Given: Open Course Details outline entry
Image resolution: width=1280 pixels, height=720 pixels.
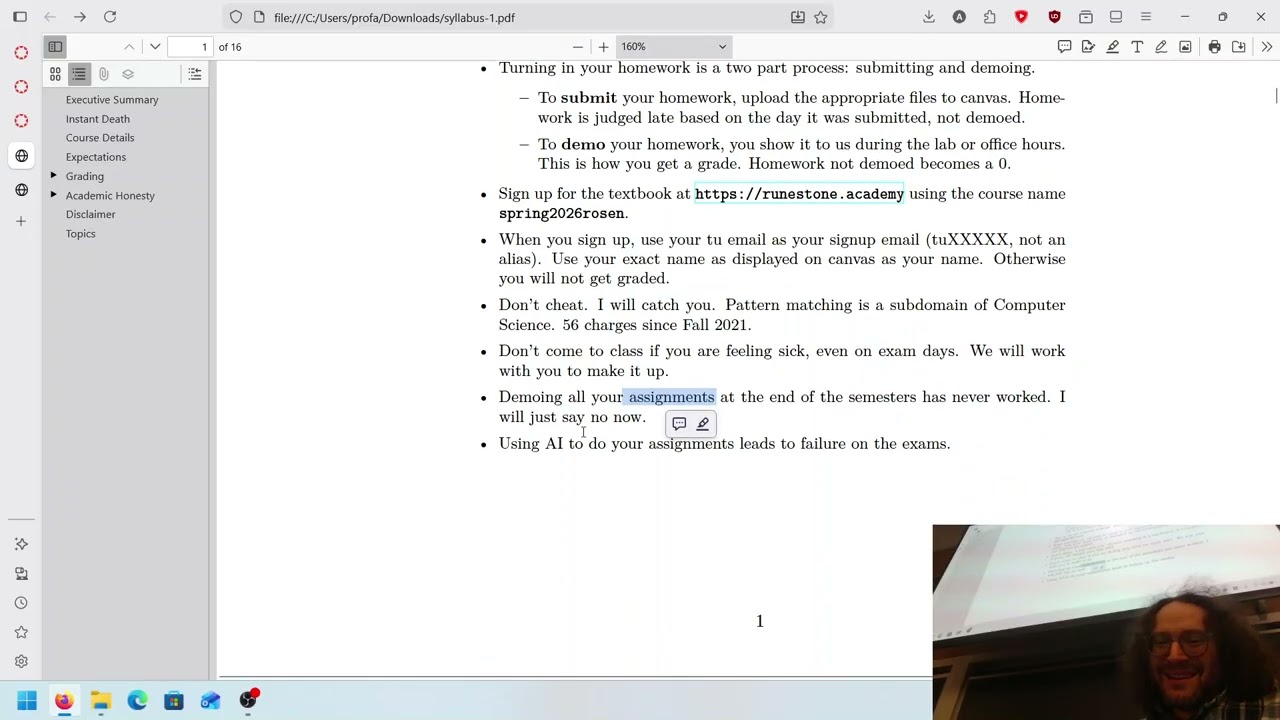Looking at the screenshot, I should point(100,138).
